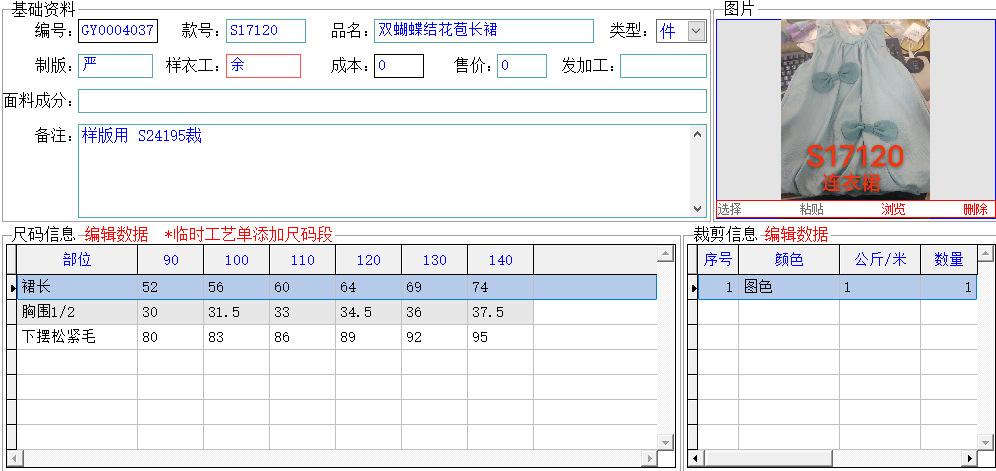Click cell 89 in 下摆松紧毛 row
Image resolution: width=996 pixels, height=471 pixels.
(x=369, y=337)
